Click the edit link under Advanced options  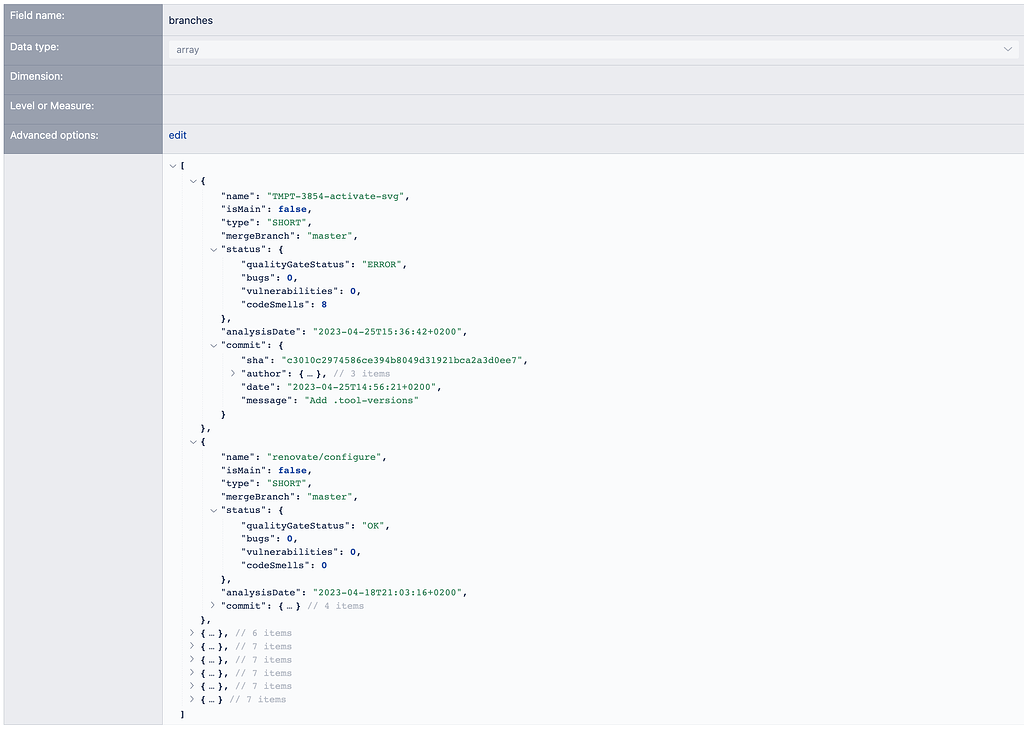click(177, 135)
